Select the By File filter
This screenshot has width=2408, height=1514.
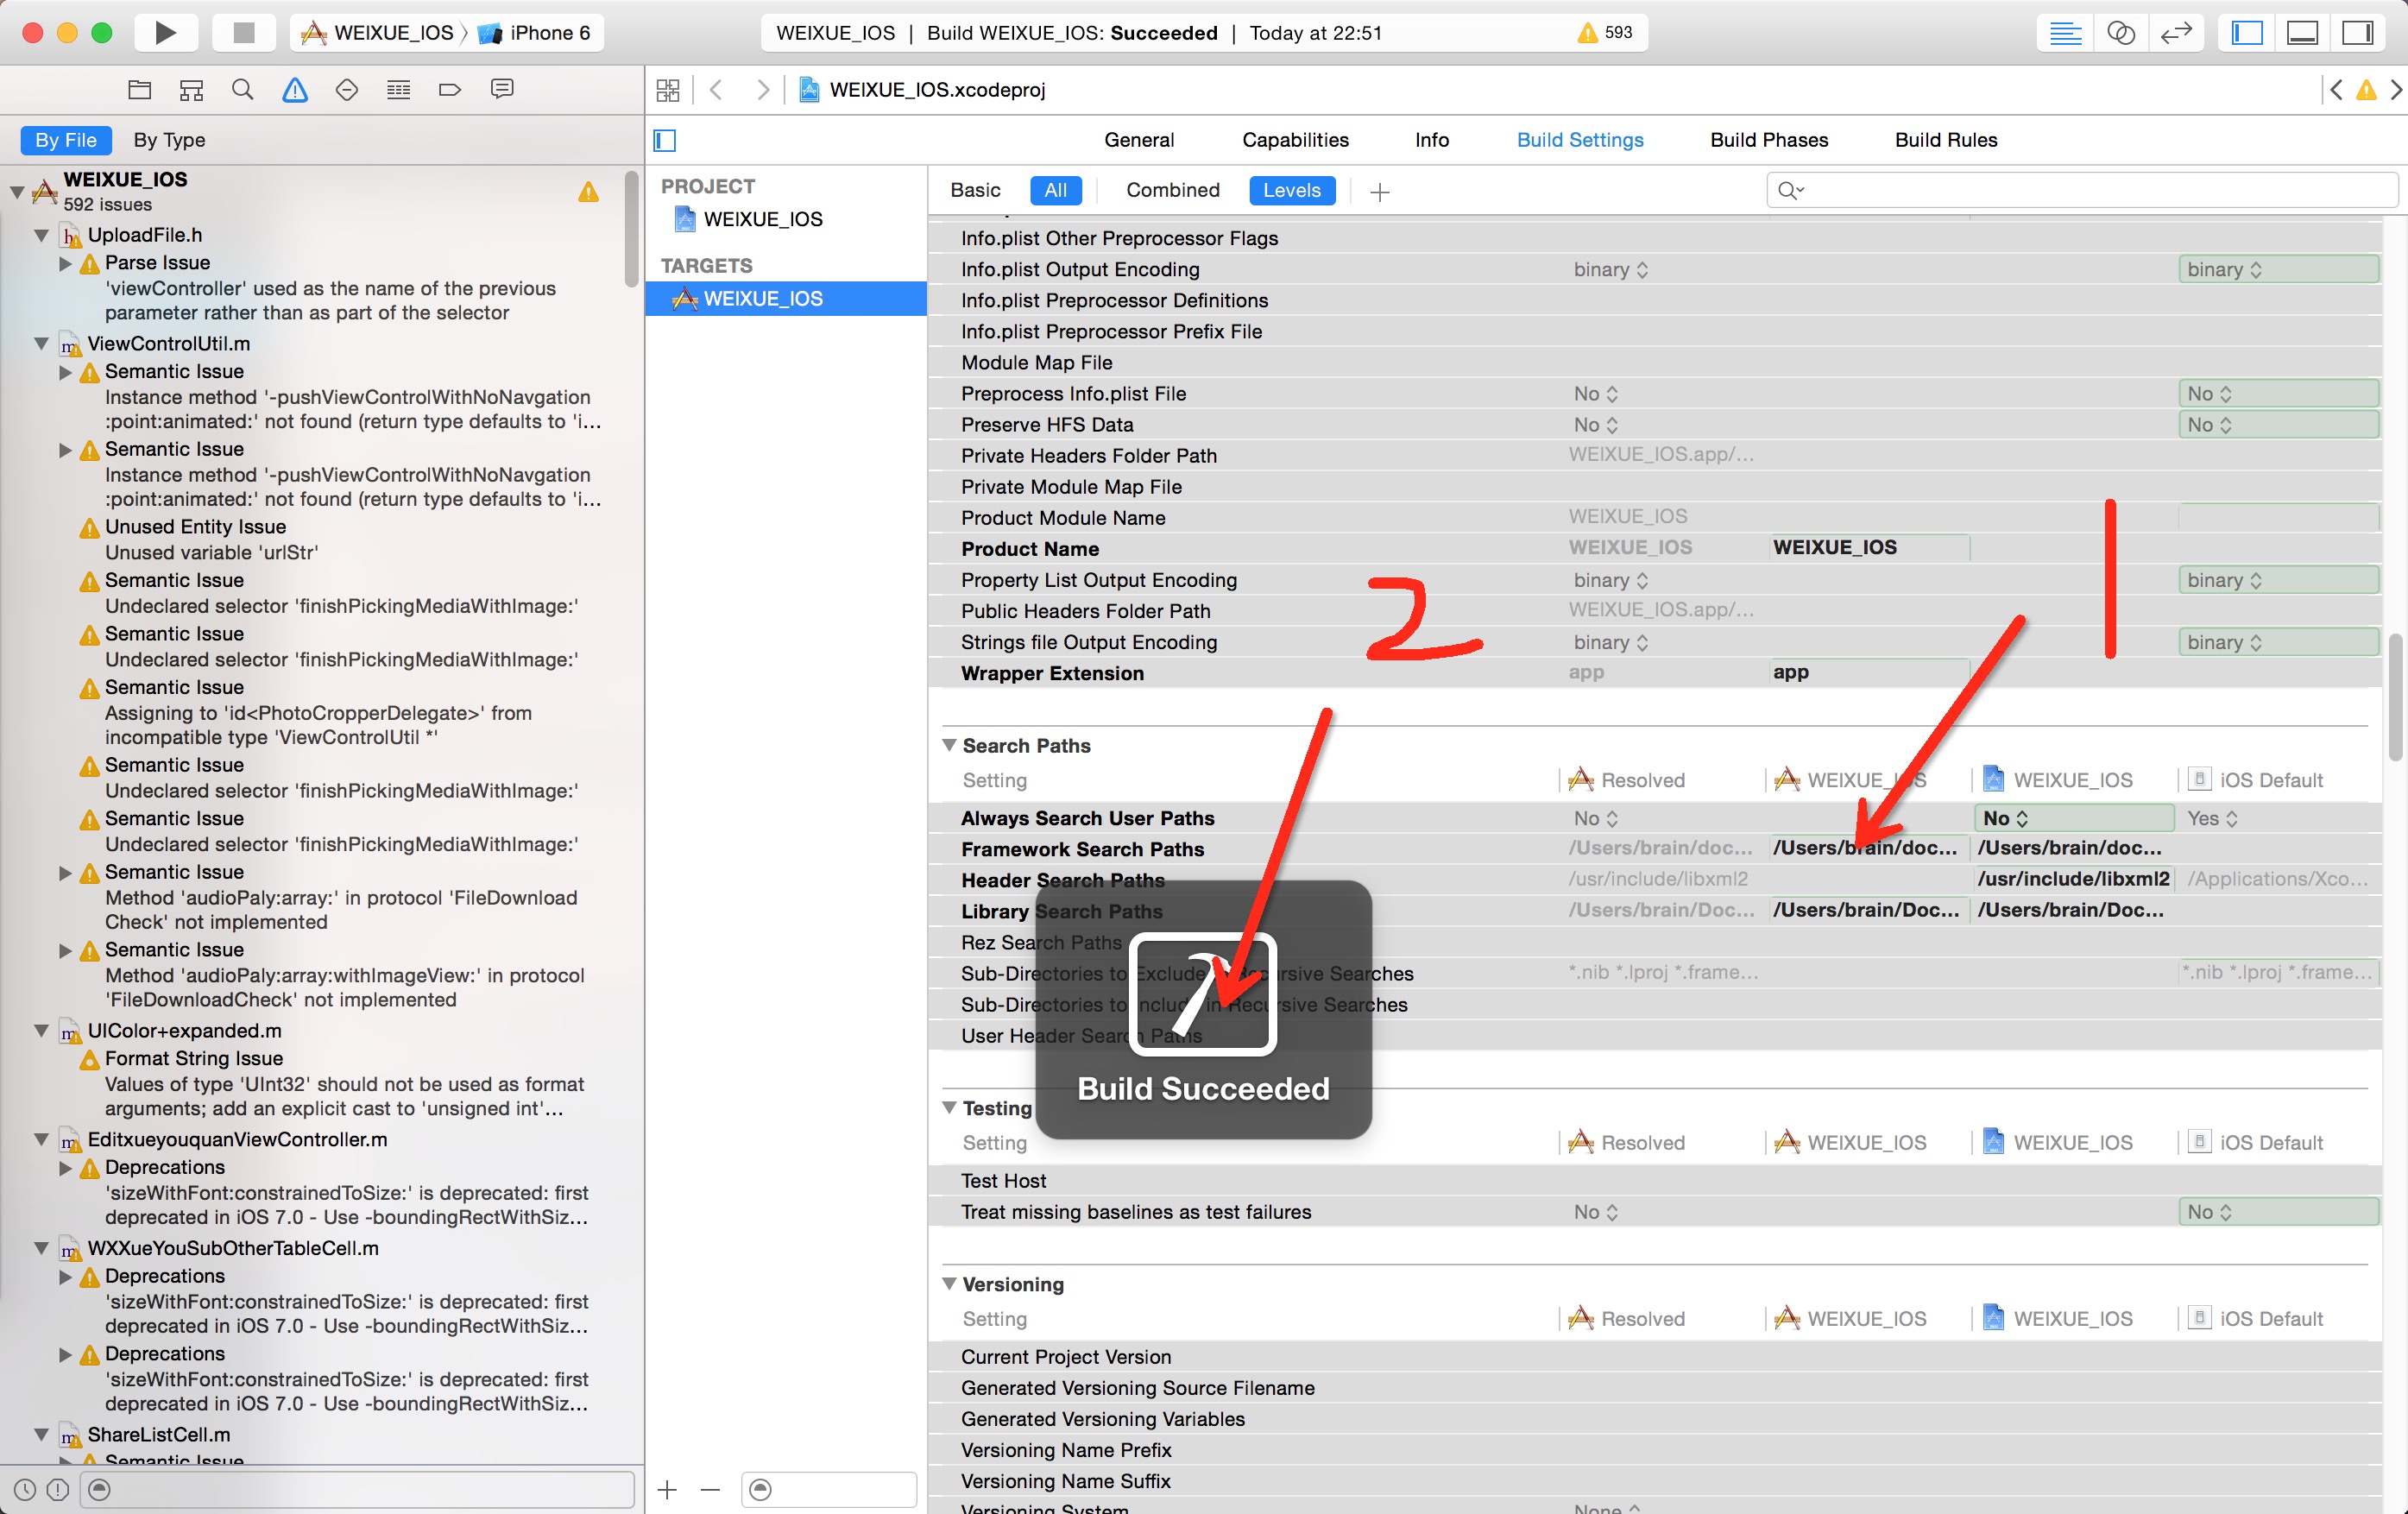(66, 140)
